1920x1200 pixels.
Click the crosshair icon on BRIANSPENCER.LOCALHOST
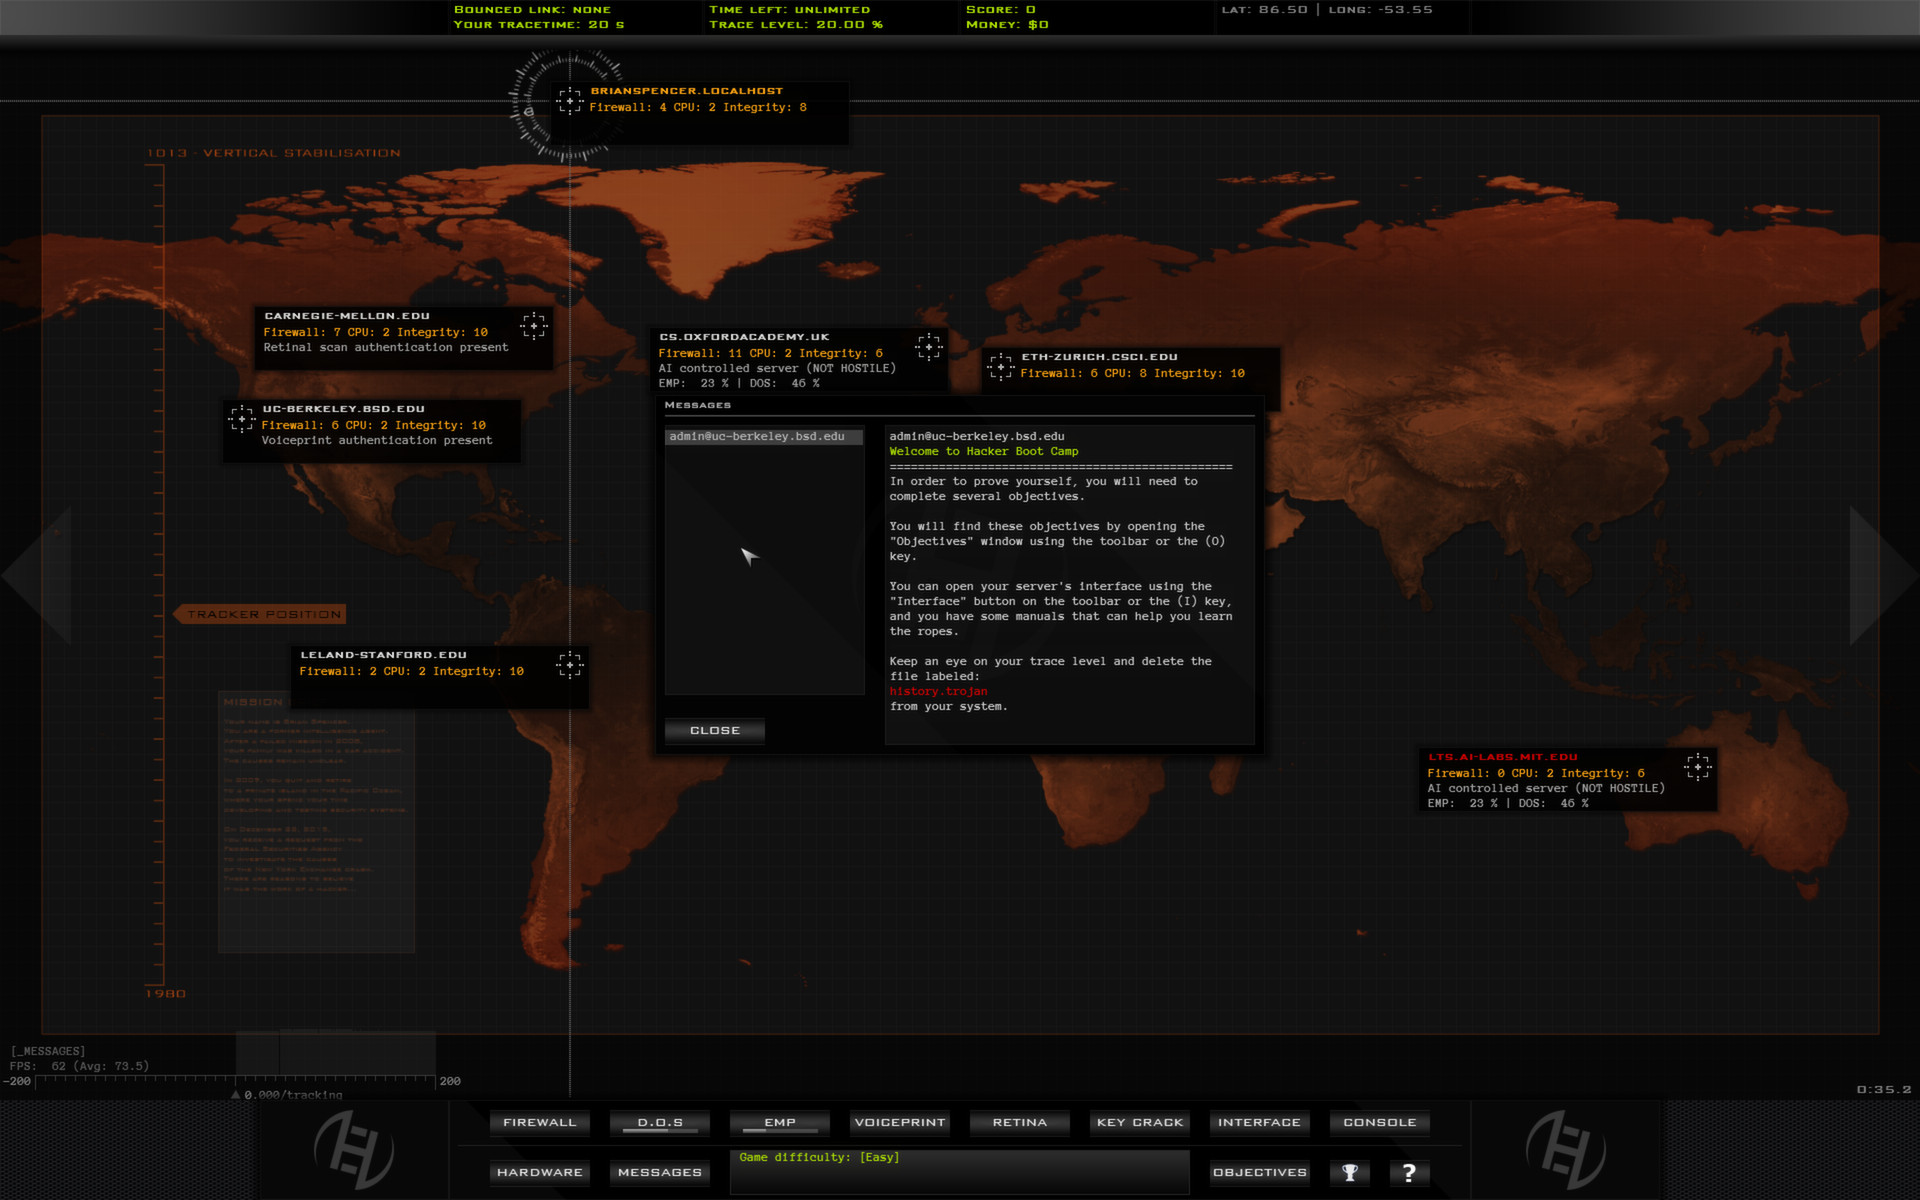coord(571,100)
